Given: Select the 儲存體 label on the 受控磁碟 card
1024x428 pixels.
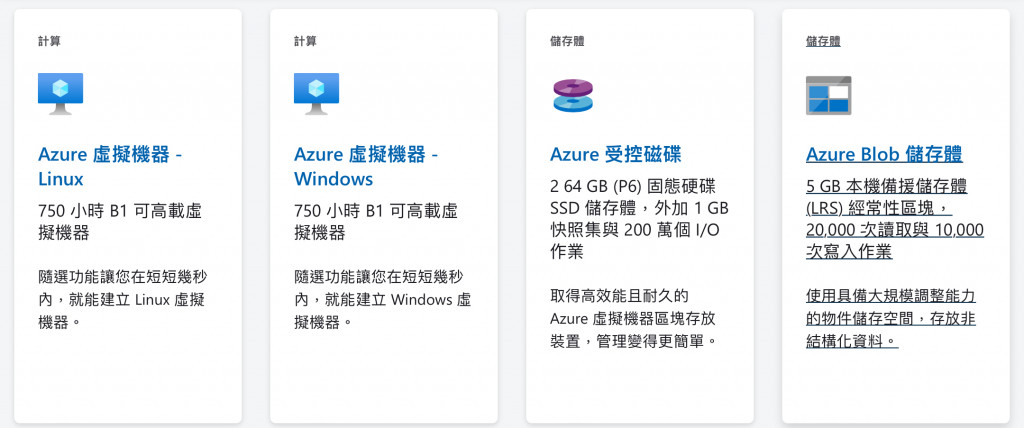Looking at the screenshot, I should point(567,41).
